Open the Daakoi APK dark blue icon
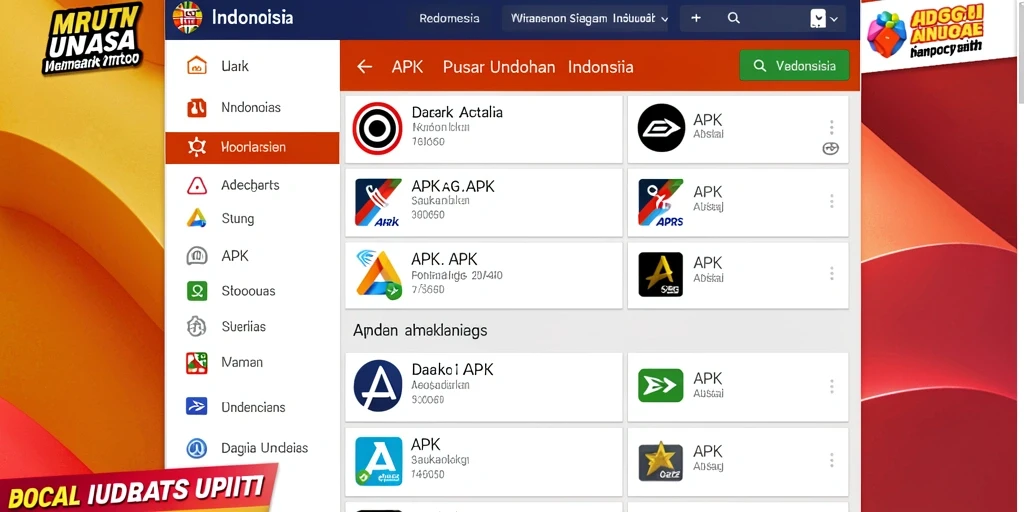The image size is (1024, 512). tap(377, 385)
